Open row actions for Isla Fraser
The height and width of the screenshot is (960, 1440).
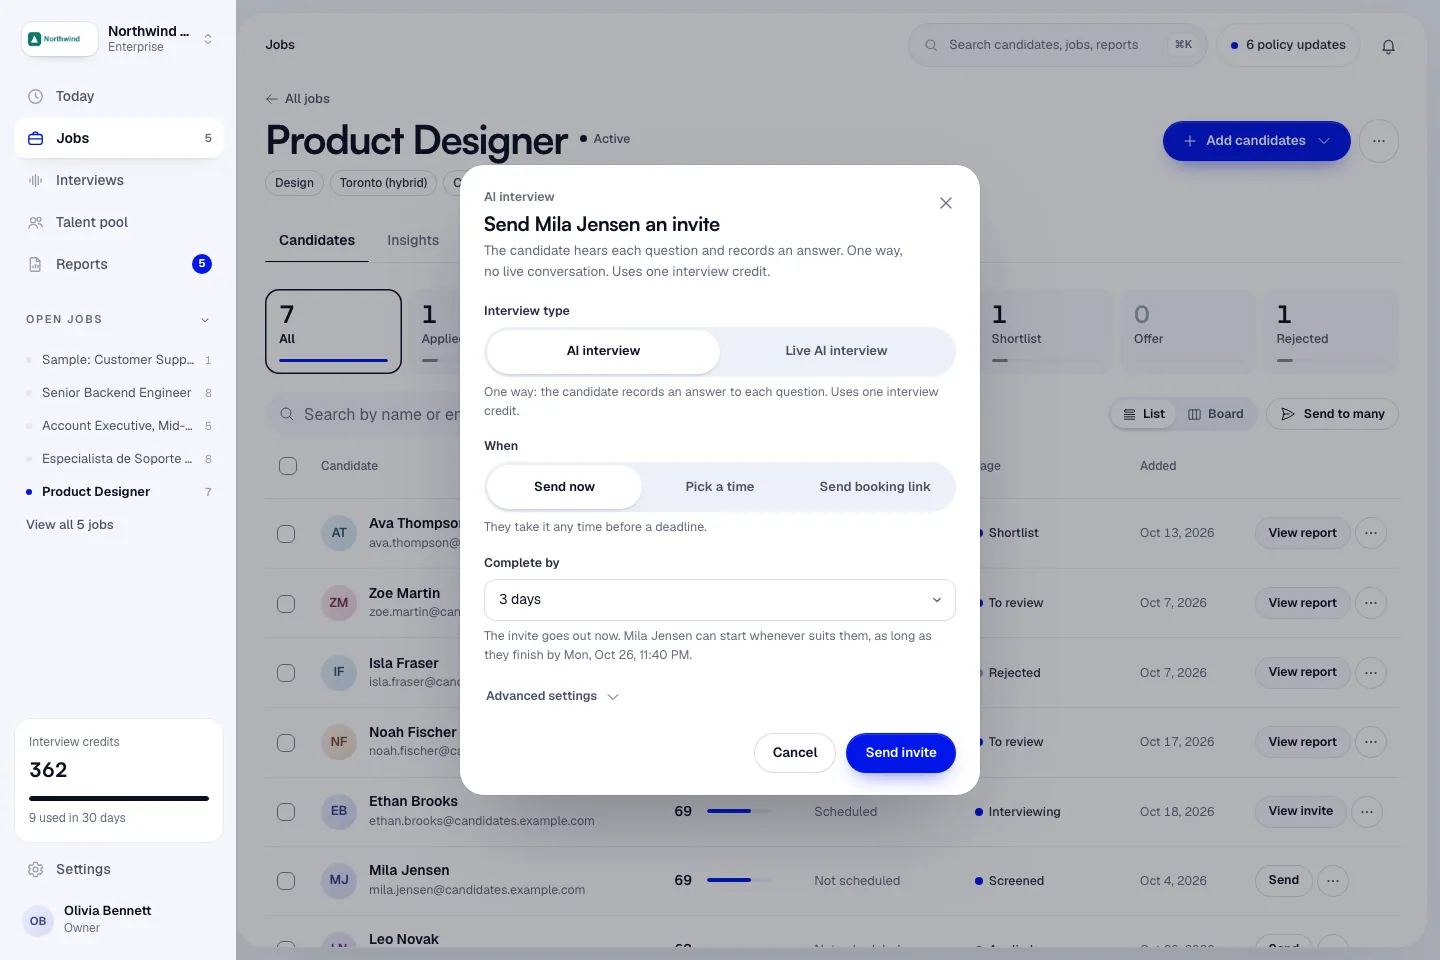tap(1371, 673)
